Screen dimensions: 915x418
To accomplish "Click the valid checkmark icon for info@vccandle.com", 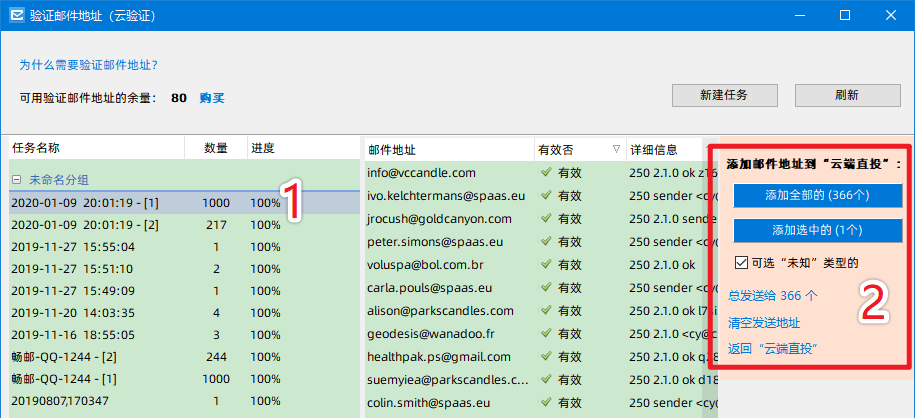I will 546,173.
